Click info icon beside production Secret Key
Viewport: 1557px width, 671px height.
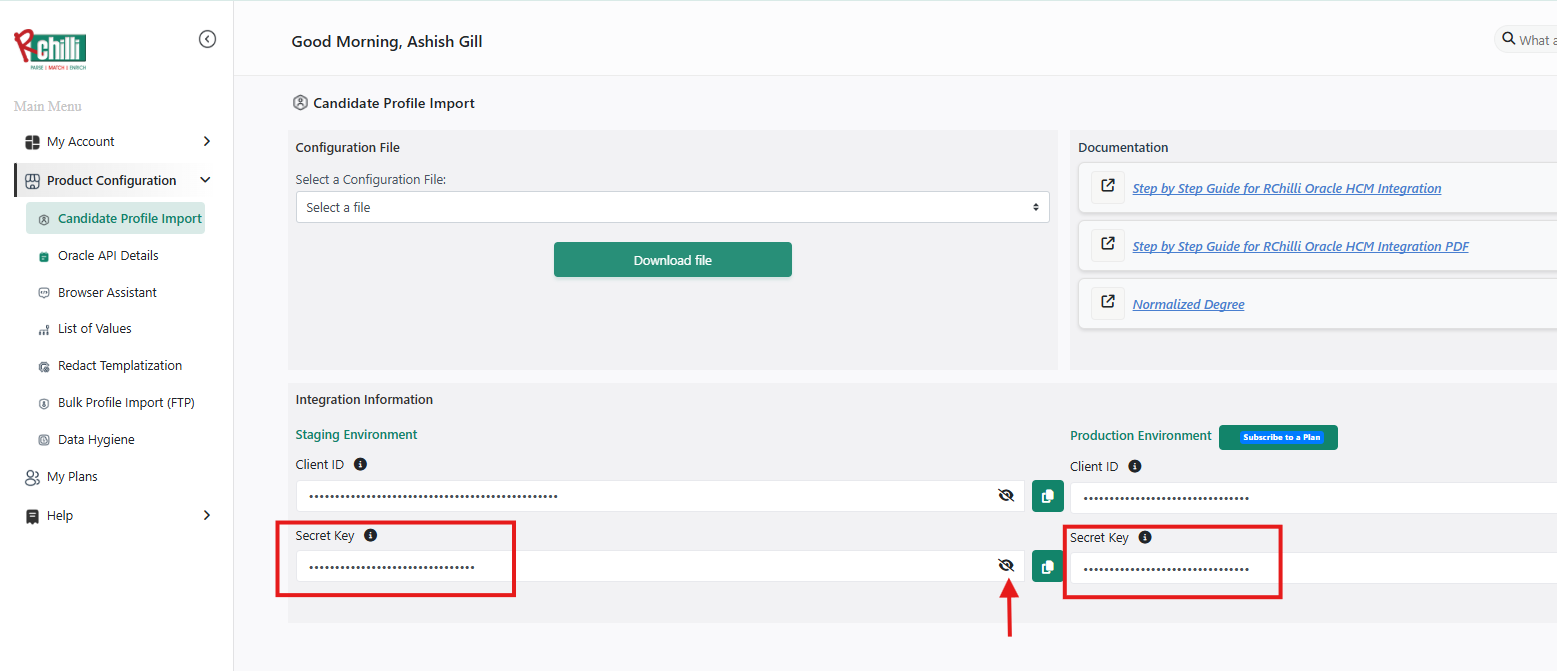point(1145,538)
